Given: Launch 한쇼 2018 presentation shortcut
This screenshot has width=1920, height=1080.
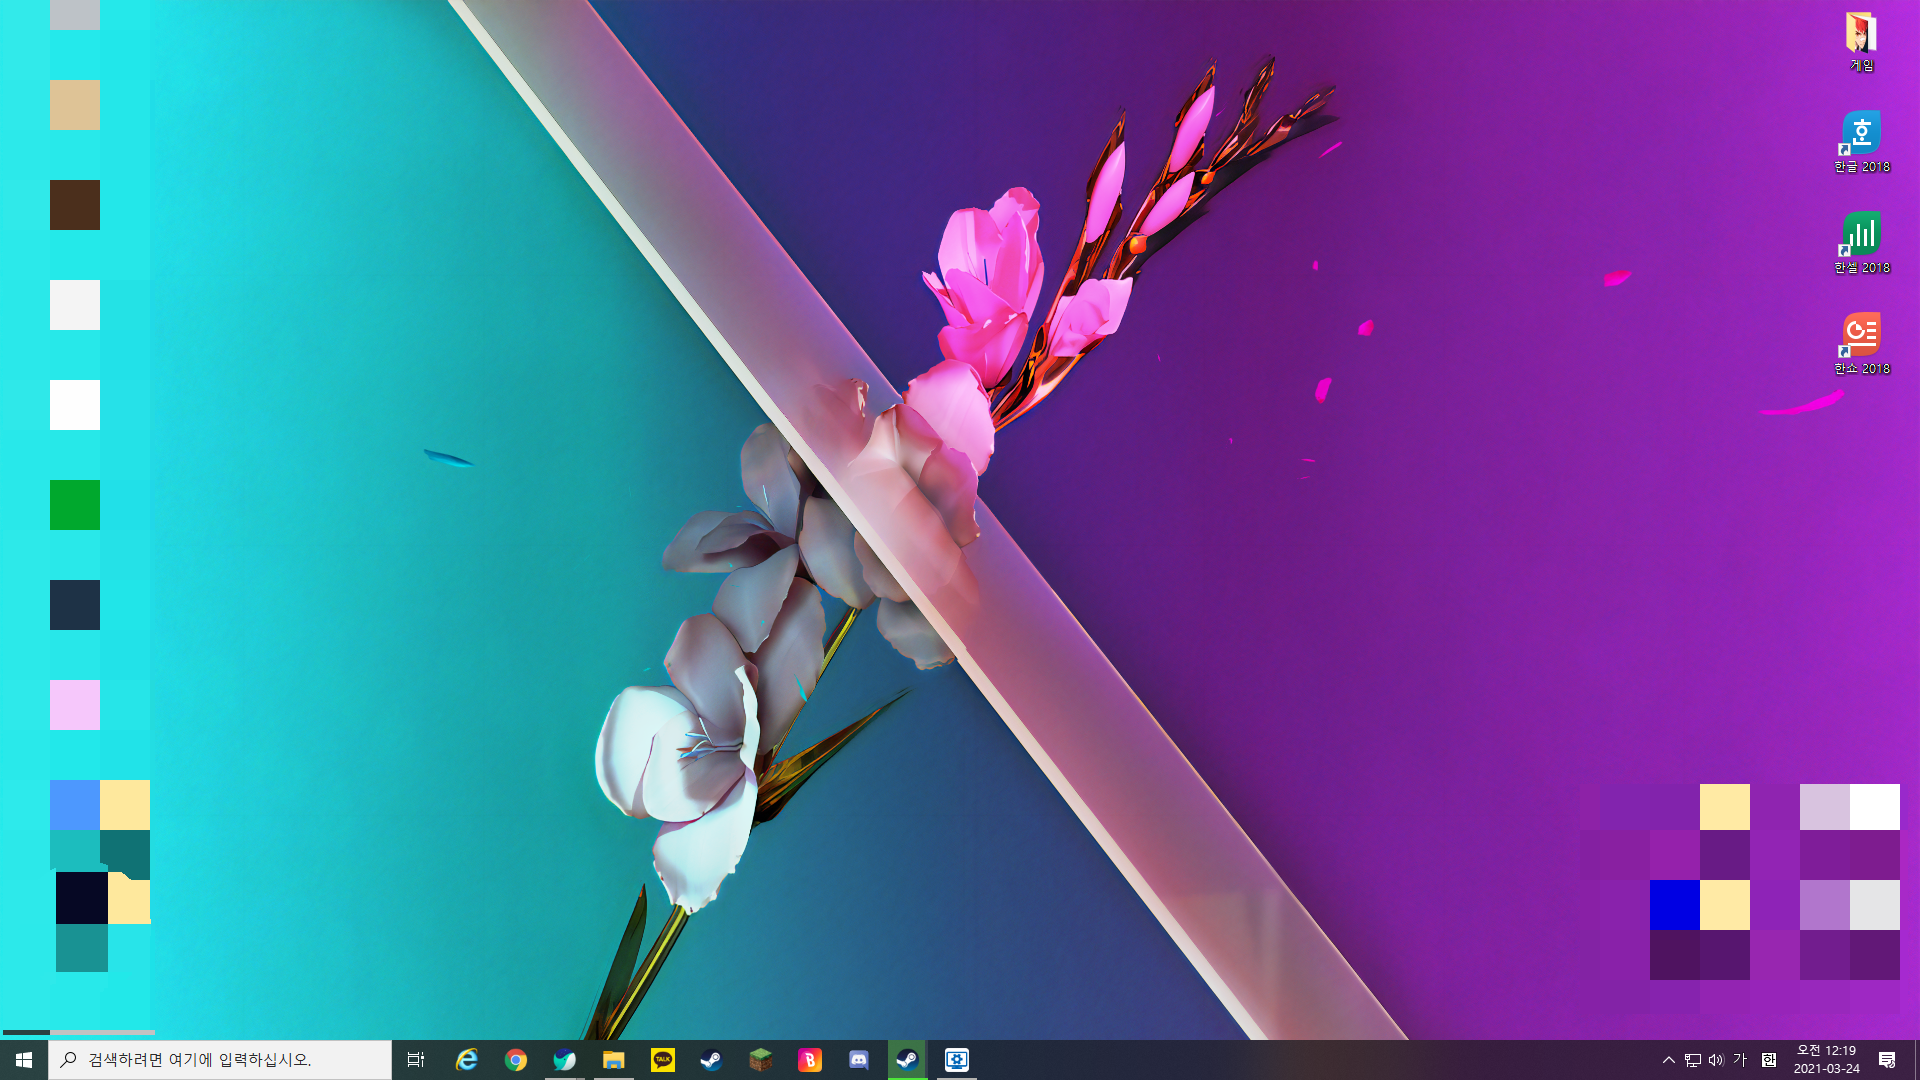Looking at the screenshot, I should tap(1861, 342).
